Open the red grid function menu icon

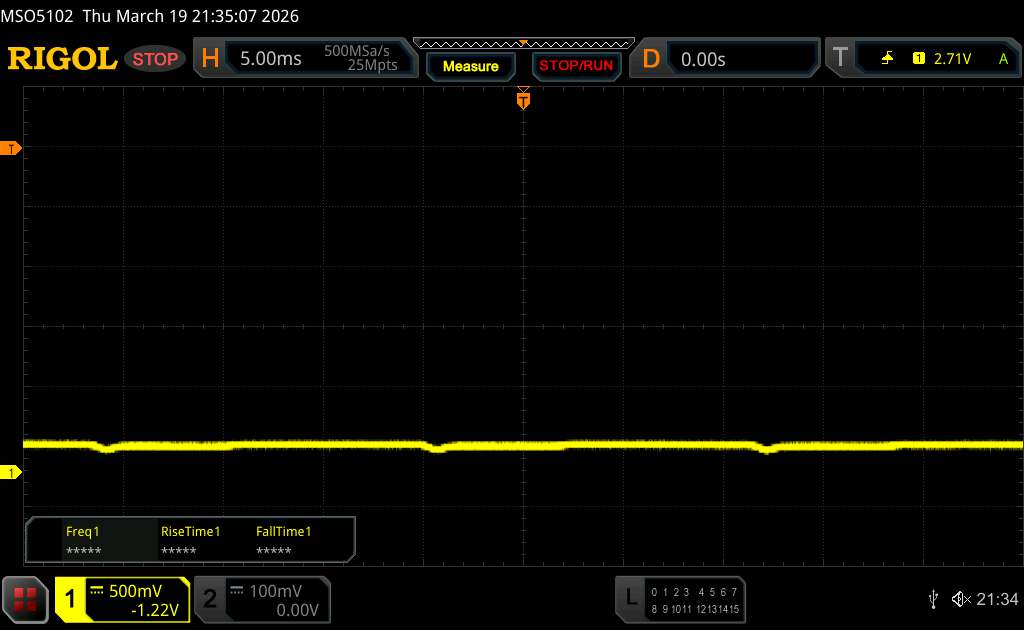(26, 599)
